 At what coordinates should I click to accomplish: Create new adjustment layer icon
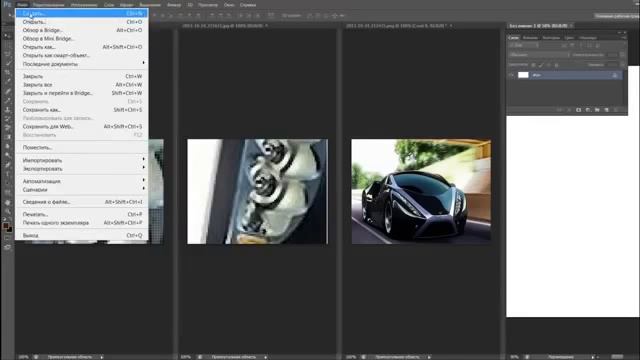tap(588, 110)
